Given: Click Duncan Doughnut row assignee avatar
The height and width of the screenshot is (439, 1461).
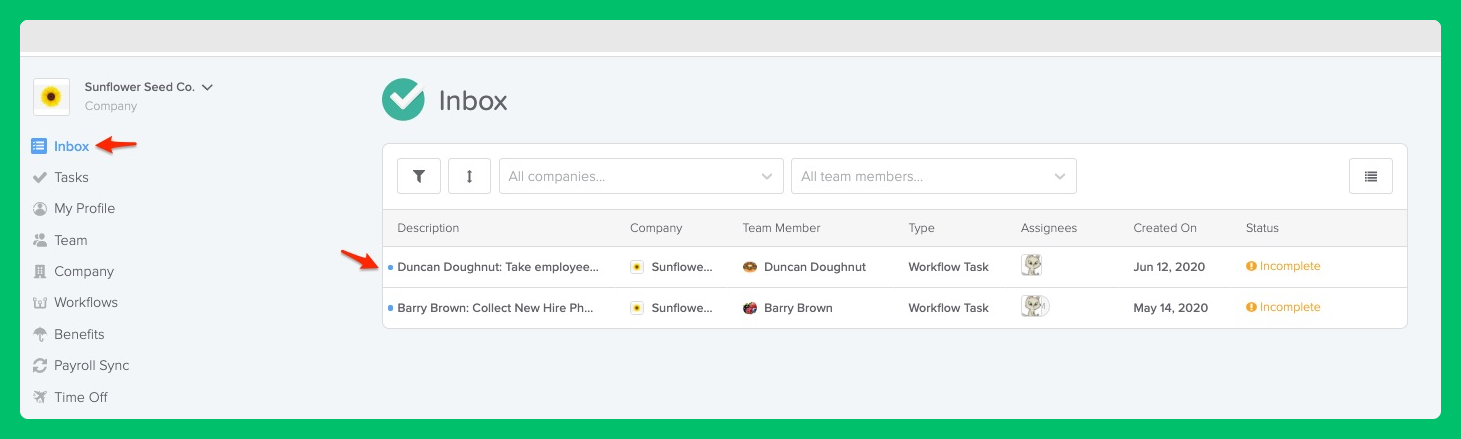Looking at the screenshot, I should point(1032,266).
